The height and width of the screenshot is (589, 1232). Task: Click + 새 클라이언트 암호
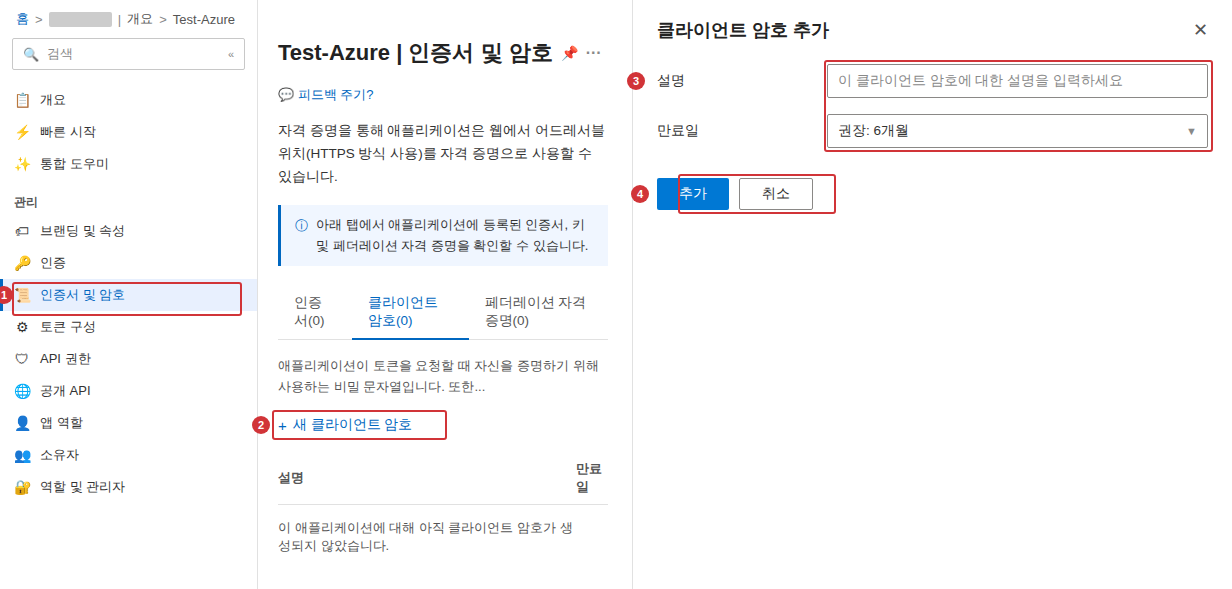pos(345,425)
